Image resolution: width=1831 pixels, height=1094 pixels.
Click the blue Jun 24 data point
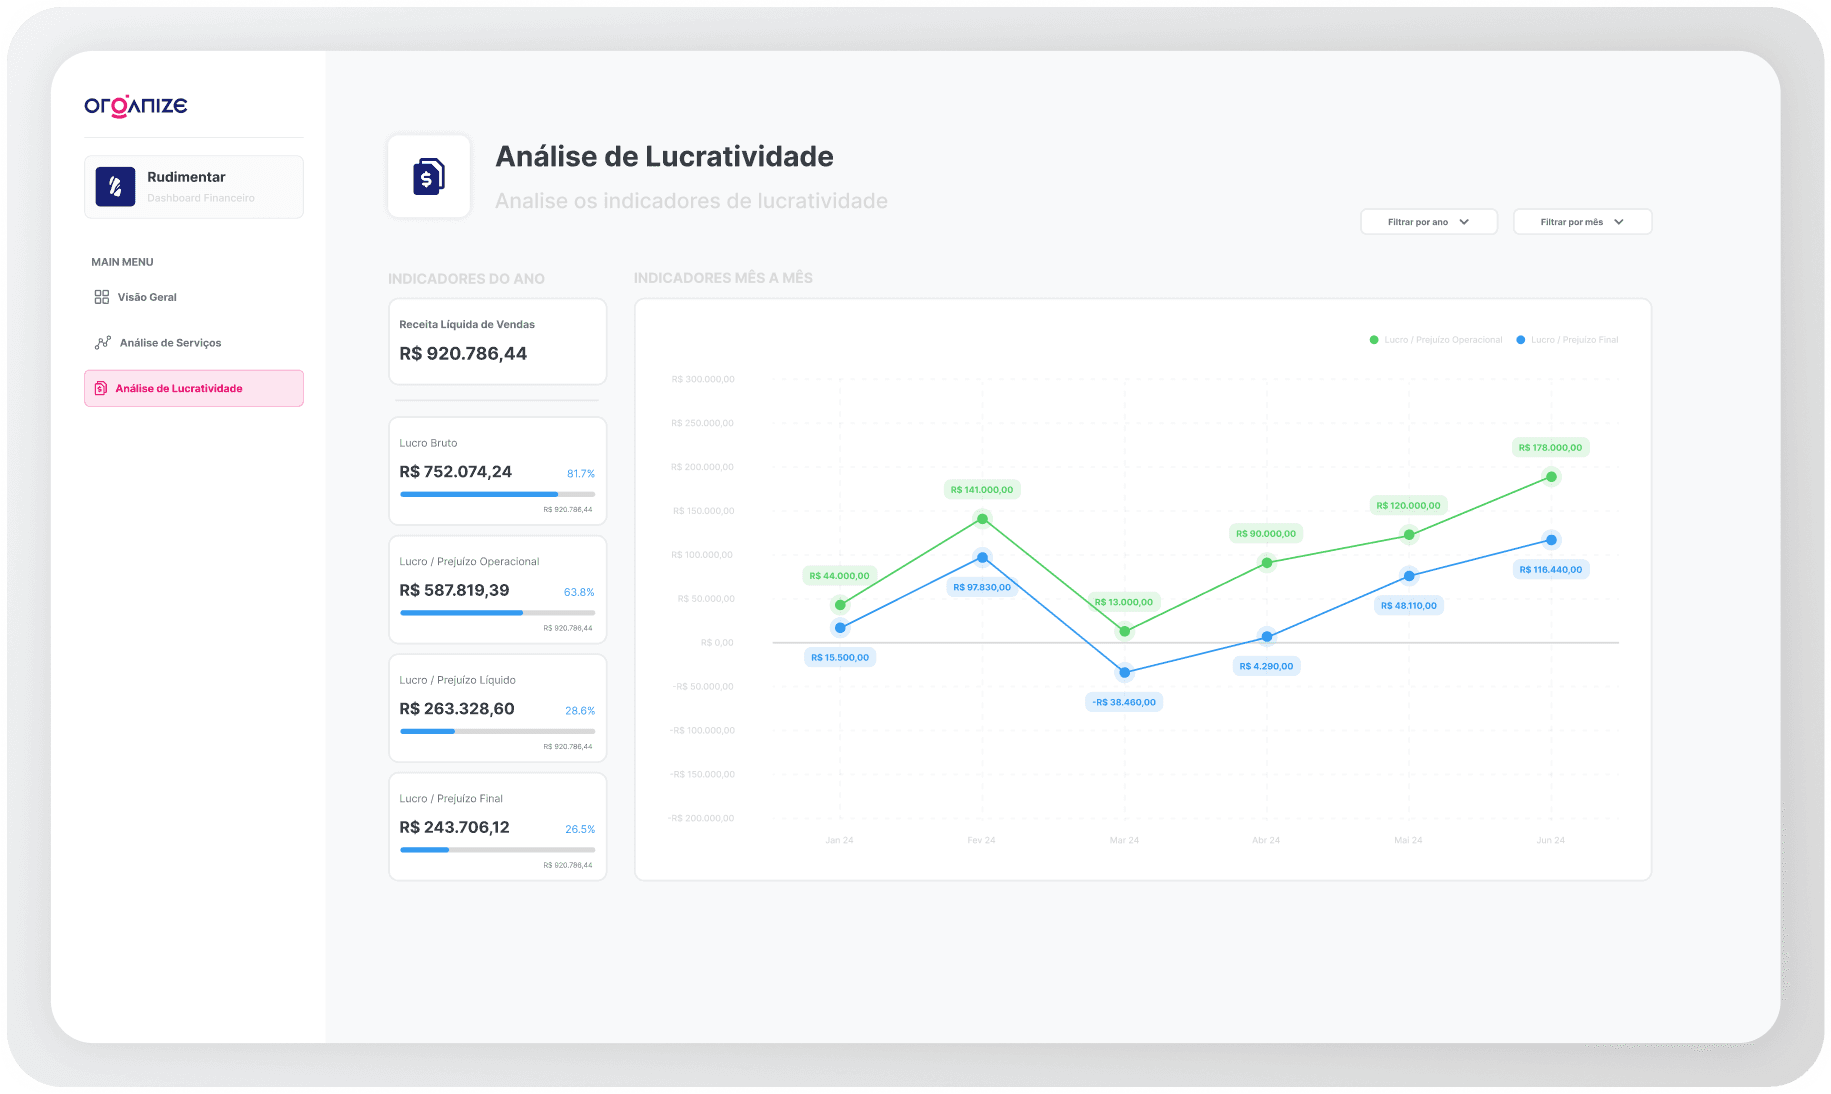click(x=1551, y=540)
